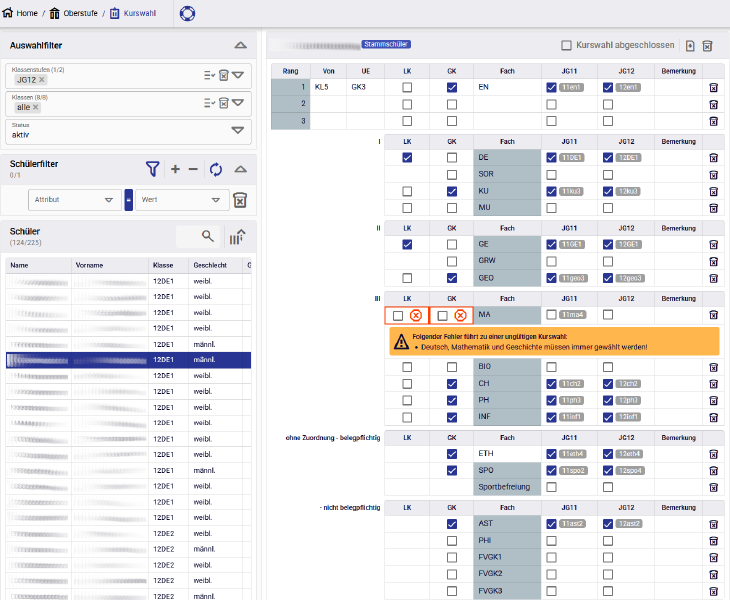Click the Schülerfilter funnel icon
This screenshot has height=600, width=730.
coord(152,169)
